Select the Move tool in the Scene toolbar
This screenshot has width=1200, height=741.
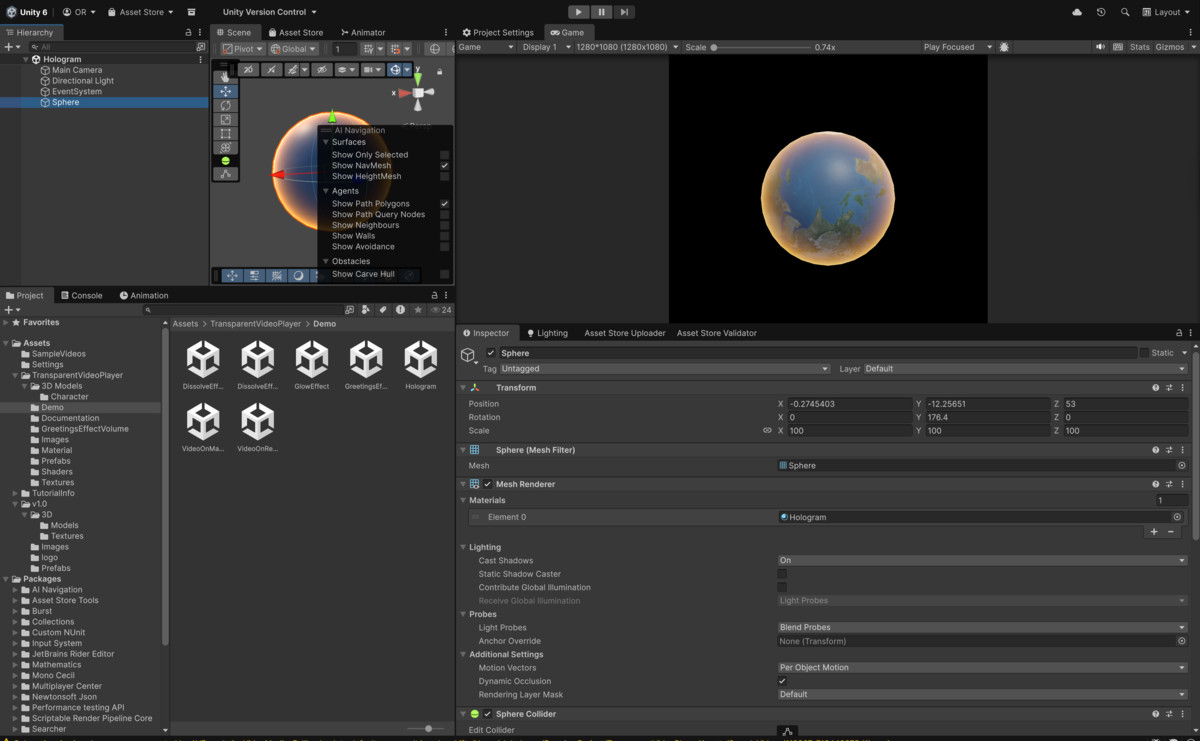[x=225, y=91]
